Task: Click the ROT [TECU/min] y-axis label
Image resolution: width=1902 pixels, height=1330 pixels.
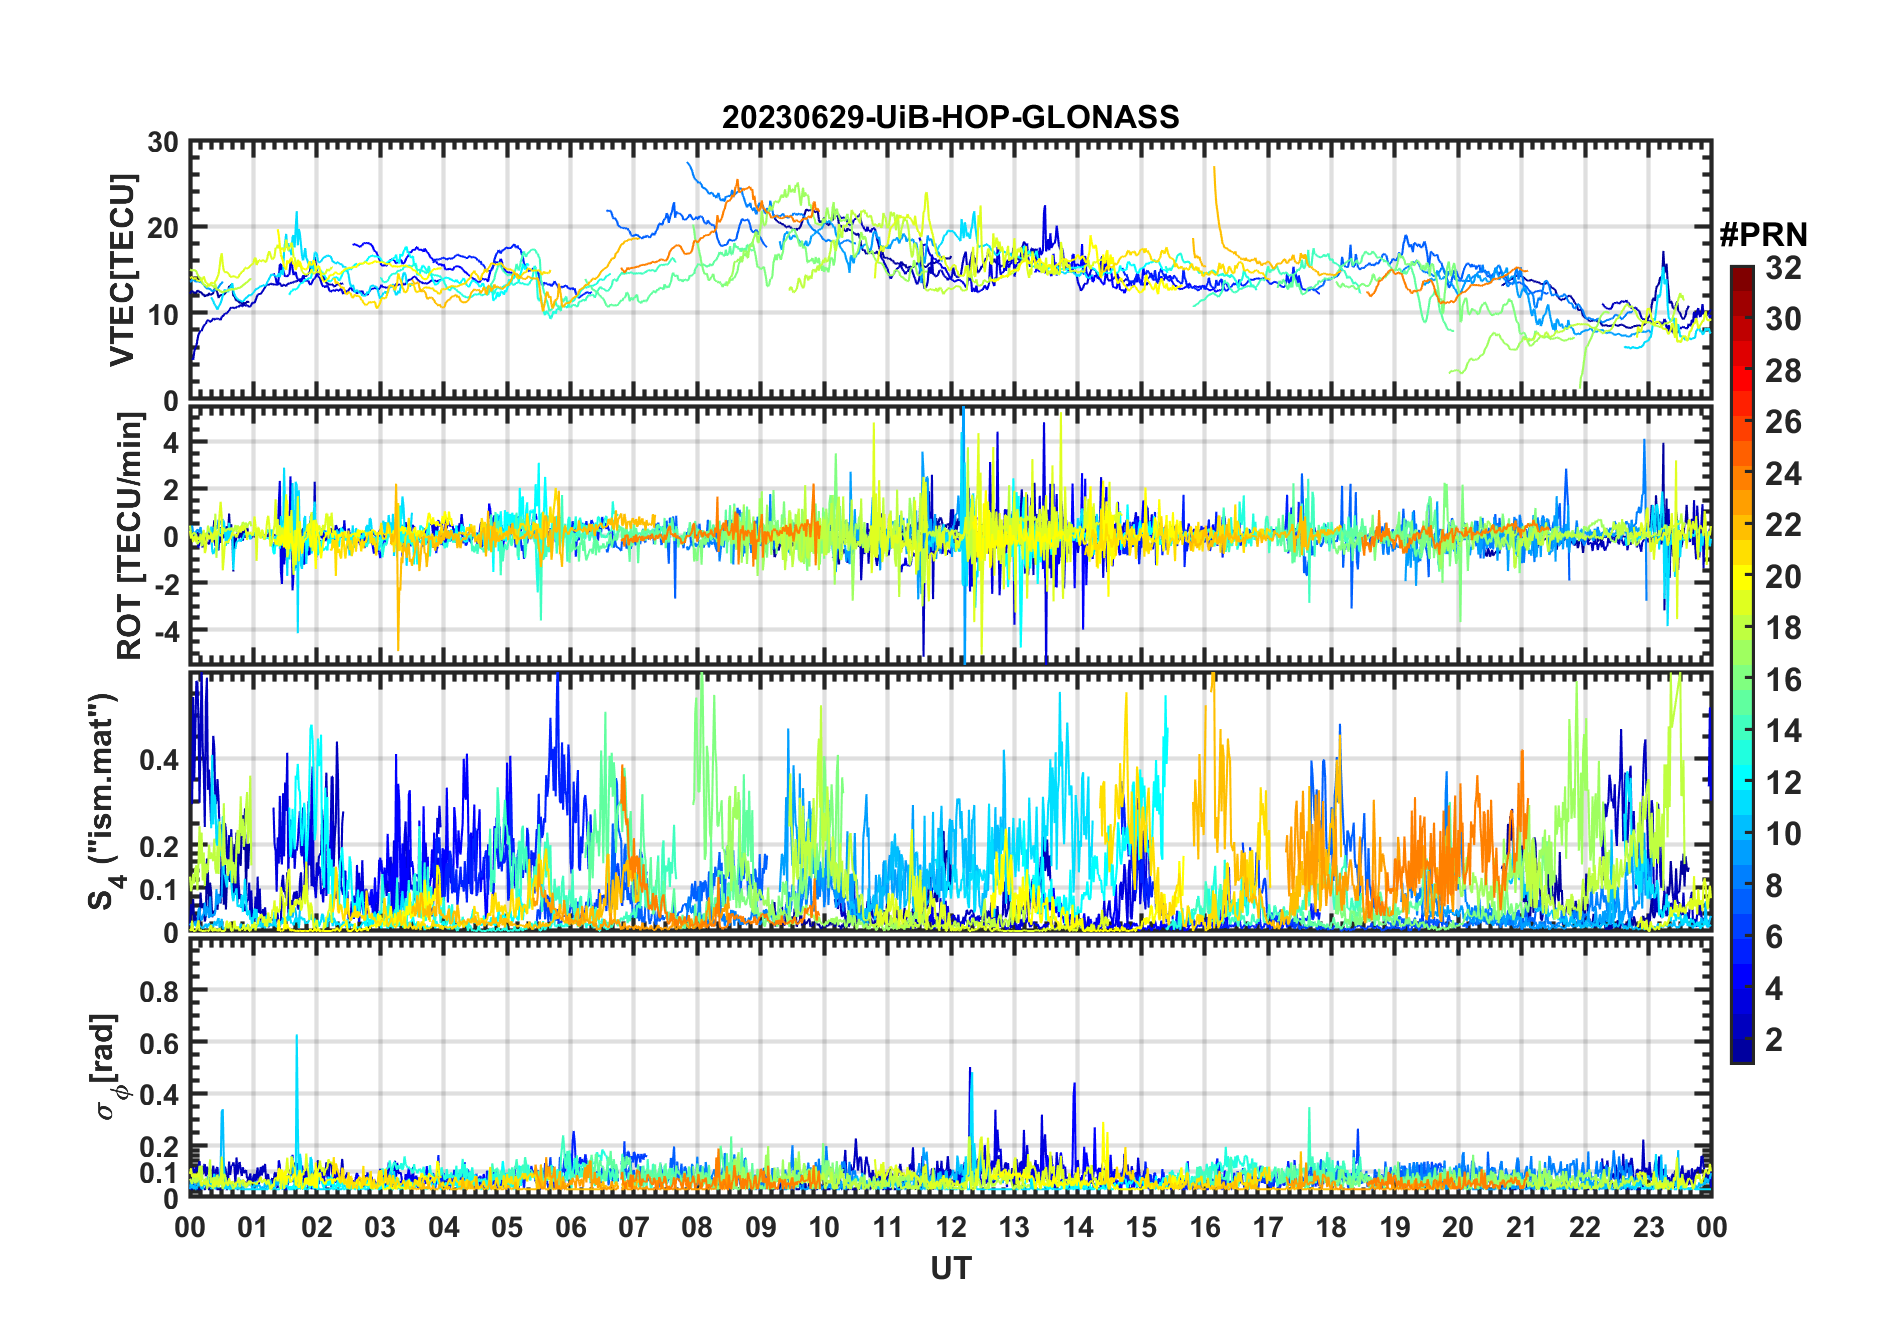Action: coord(130,536)
